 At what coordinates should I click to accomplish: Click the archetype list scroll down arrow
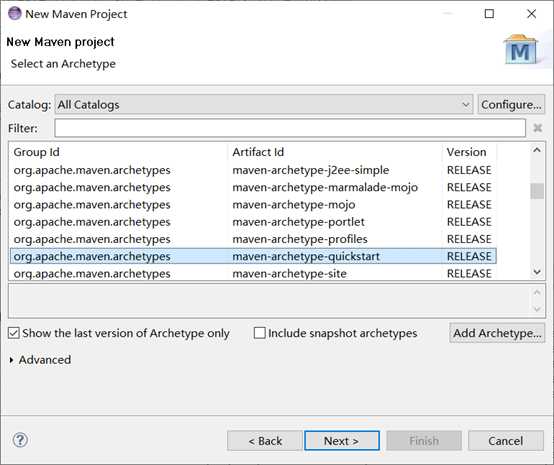[x=537, y=272]
